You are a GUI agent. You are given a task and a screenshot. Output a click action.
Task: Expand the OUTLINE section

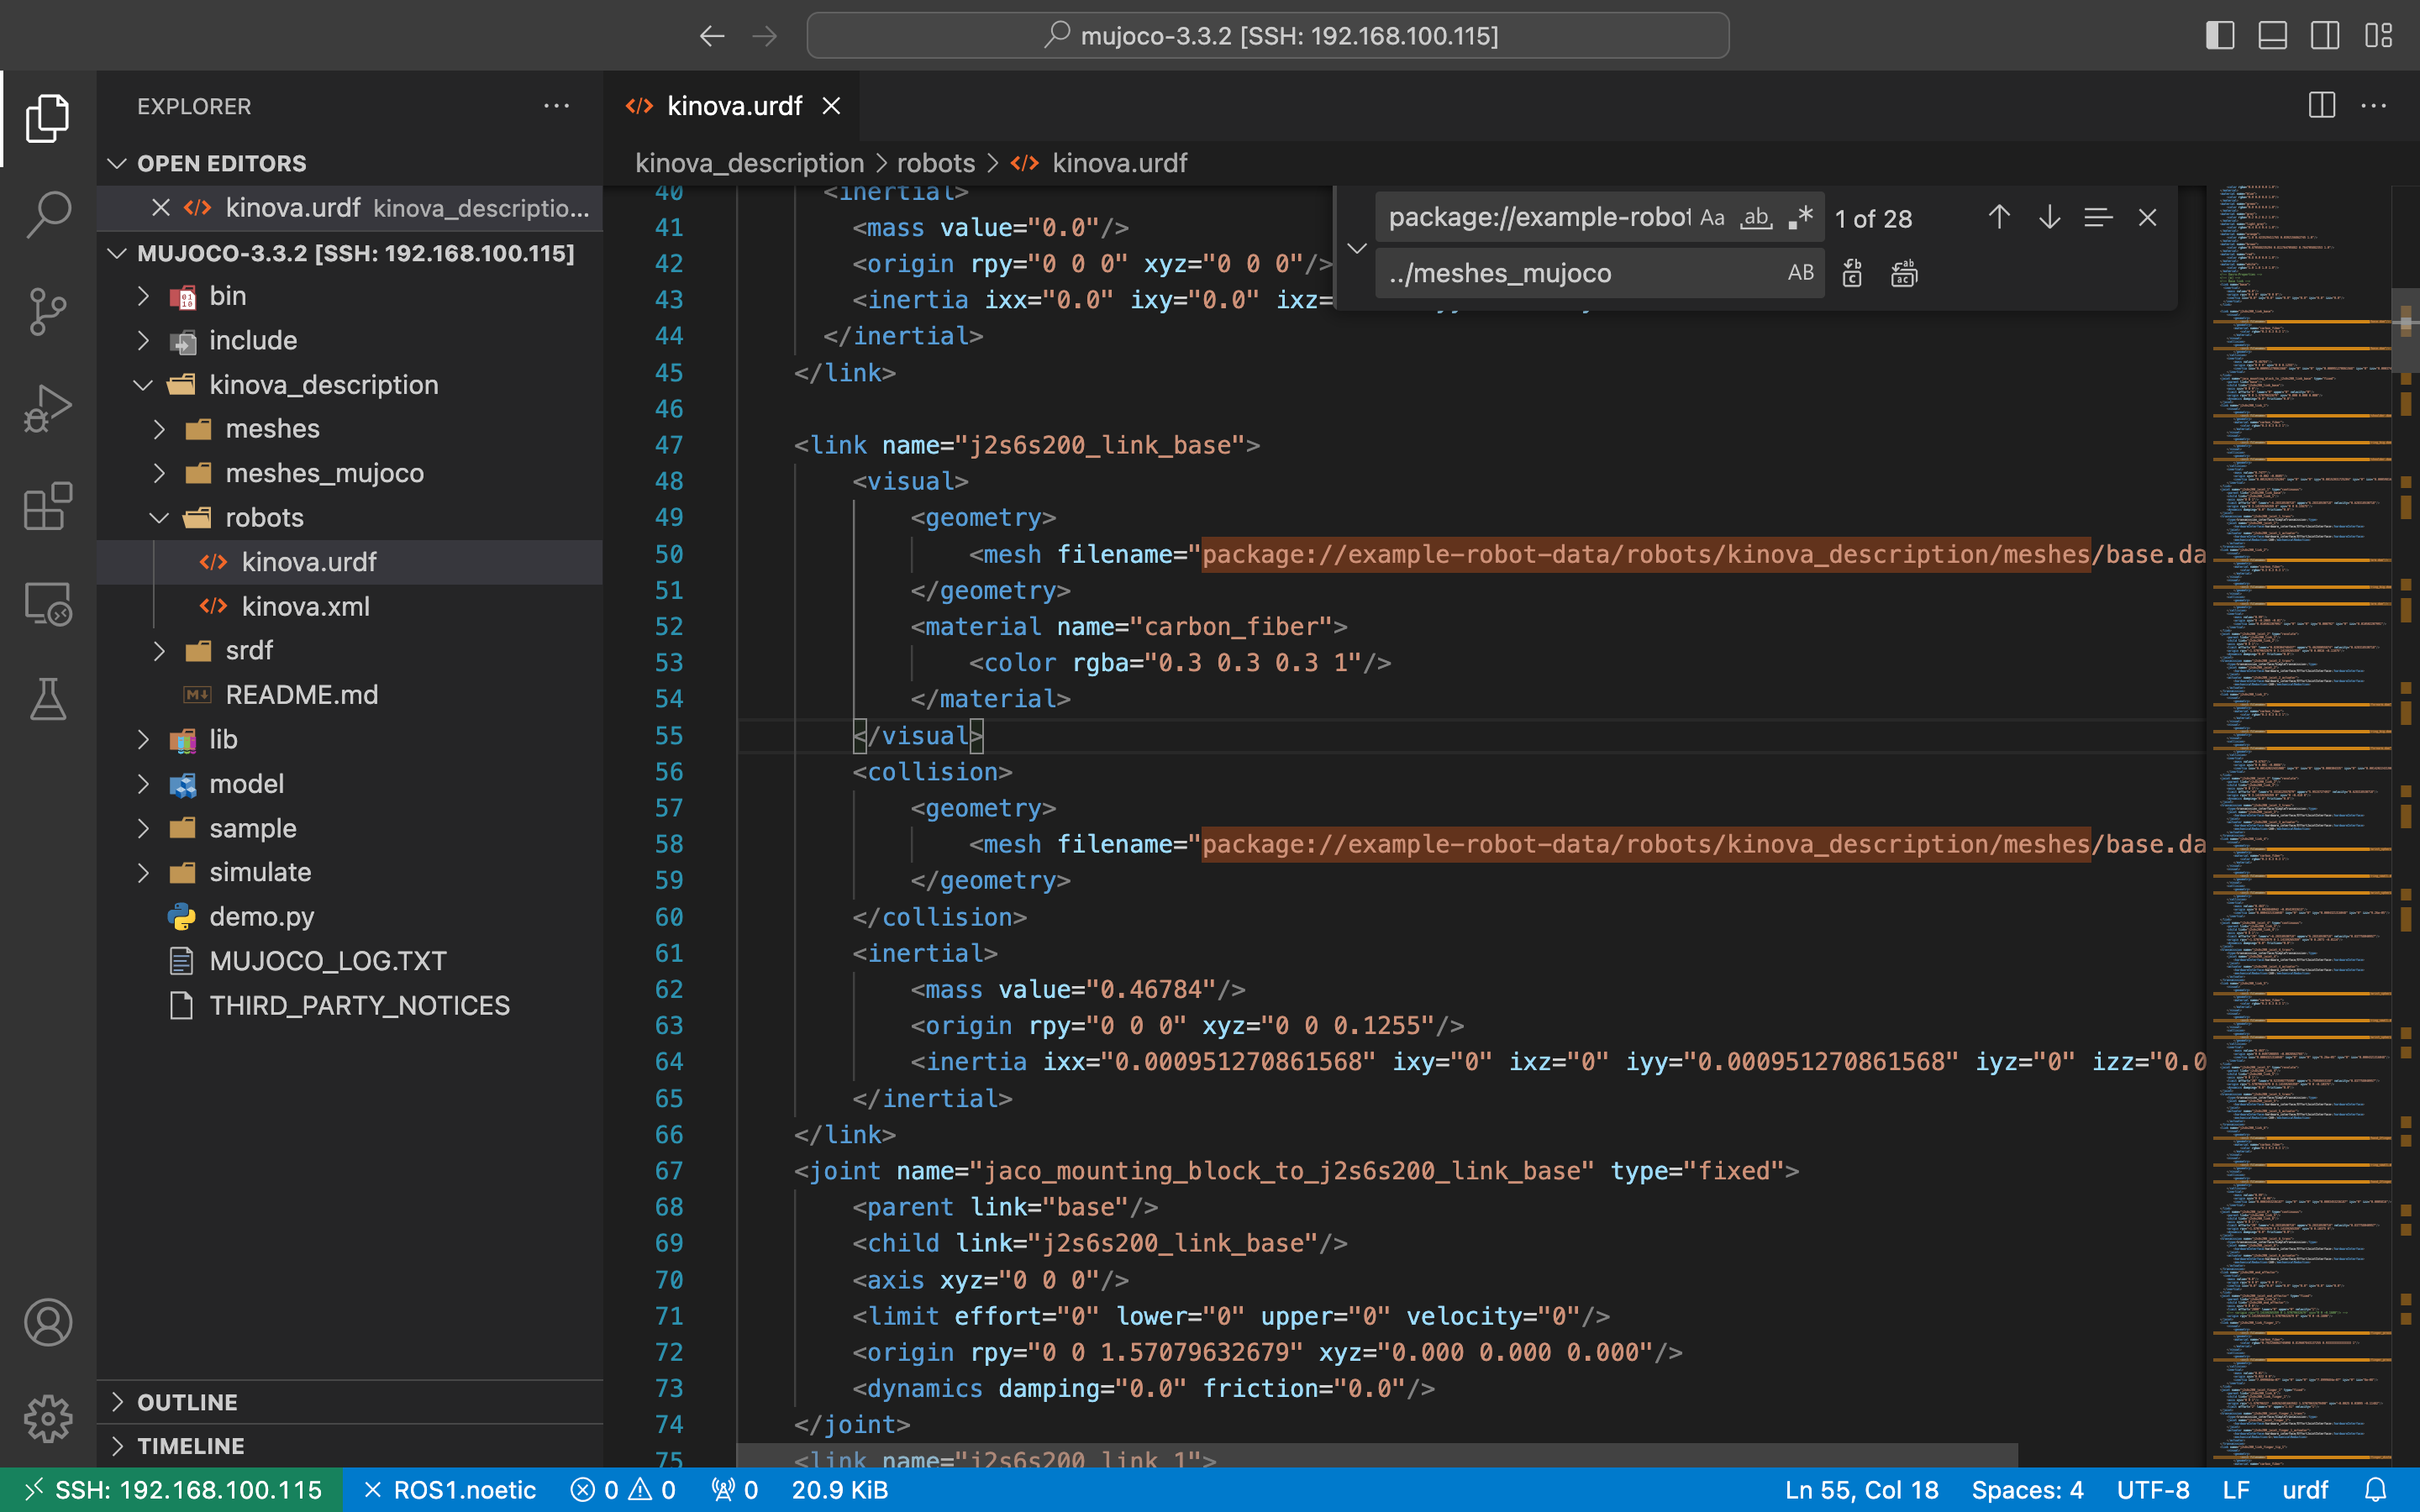[x=187, y=1402]
